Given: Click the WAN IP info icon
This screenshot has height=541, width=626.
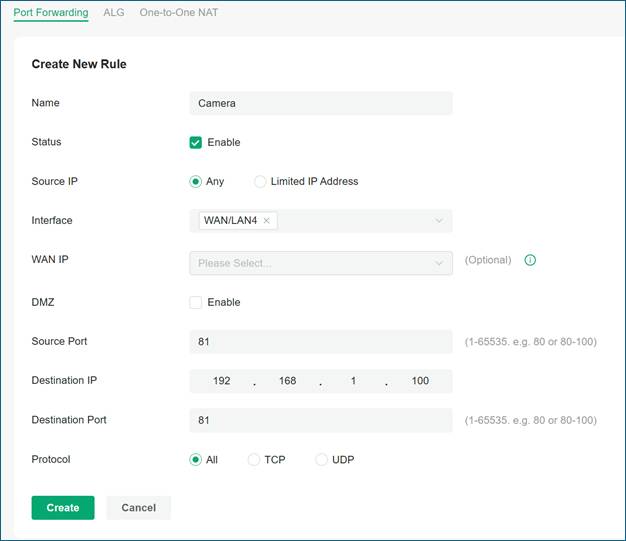Looking at the screenshot, I should 530,260.
